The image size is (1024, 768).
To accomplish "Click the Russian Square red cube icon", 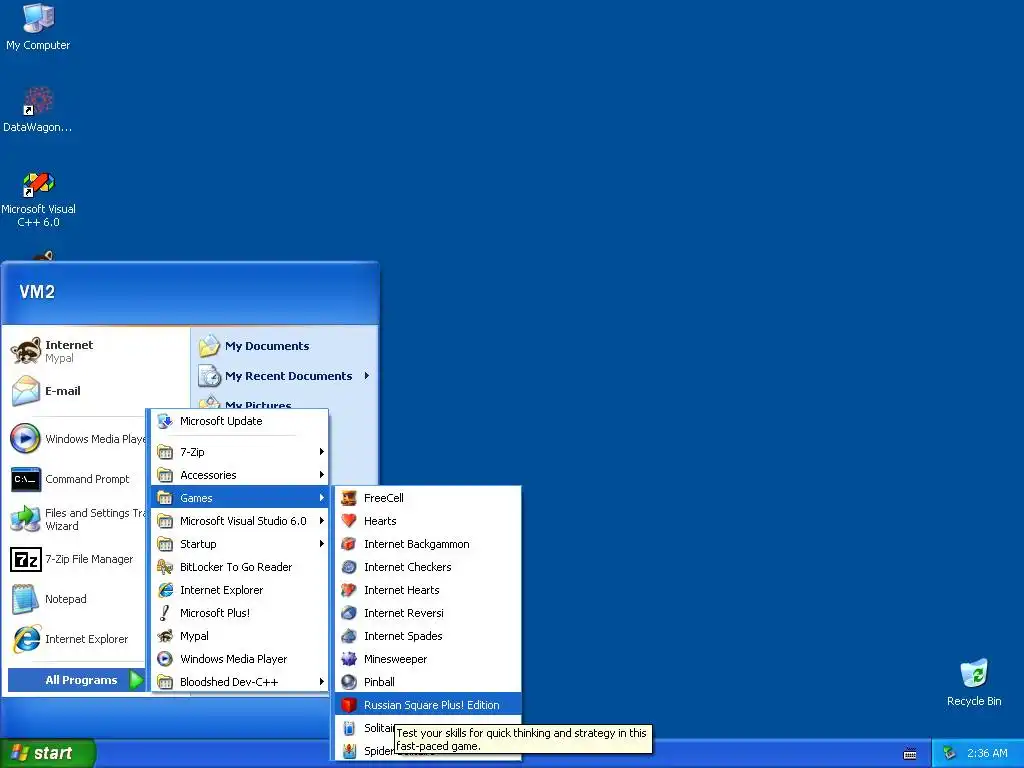I will click(x=349, y=705).
